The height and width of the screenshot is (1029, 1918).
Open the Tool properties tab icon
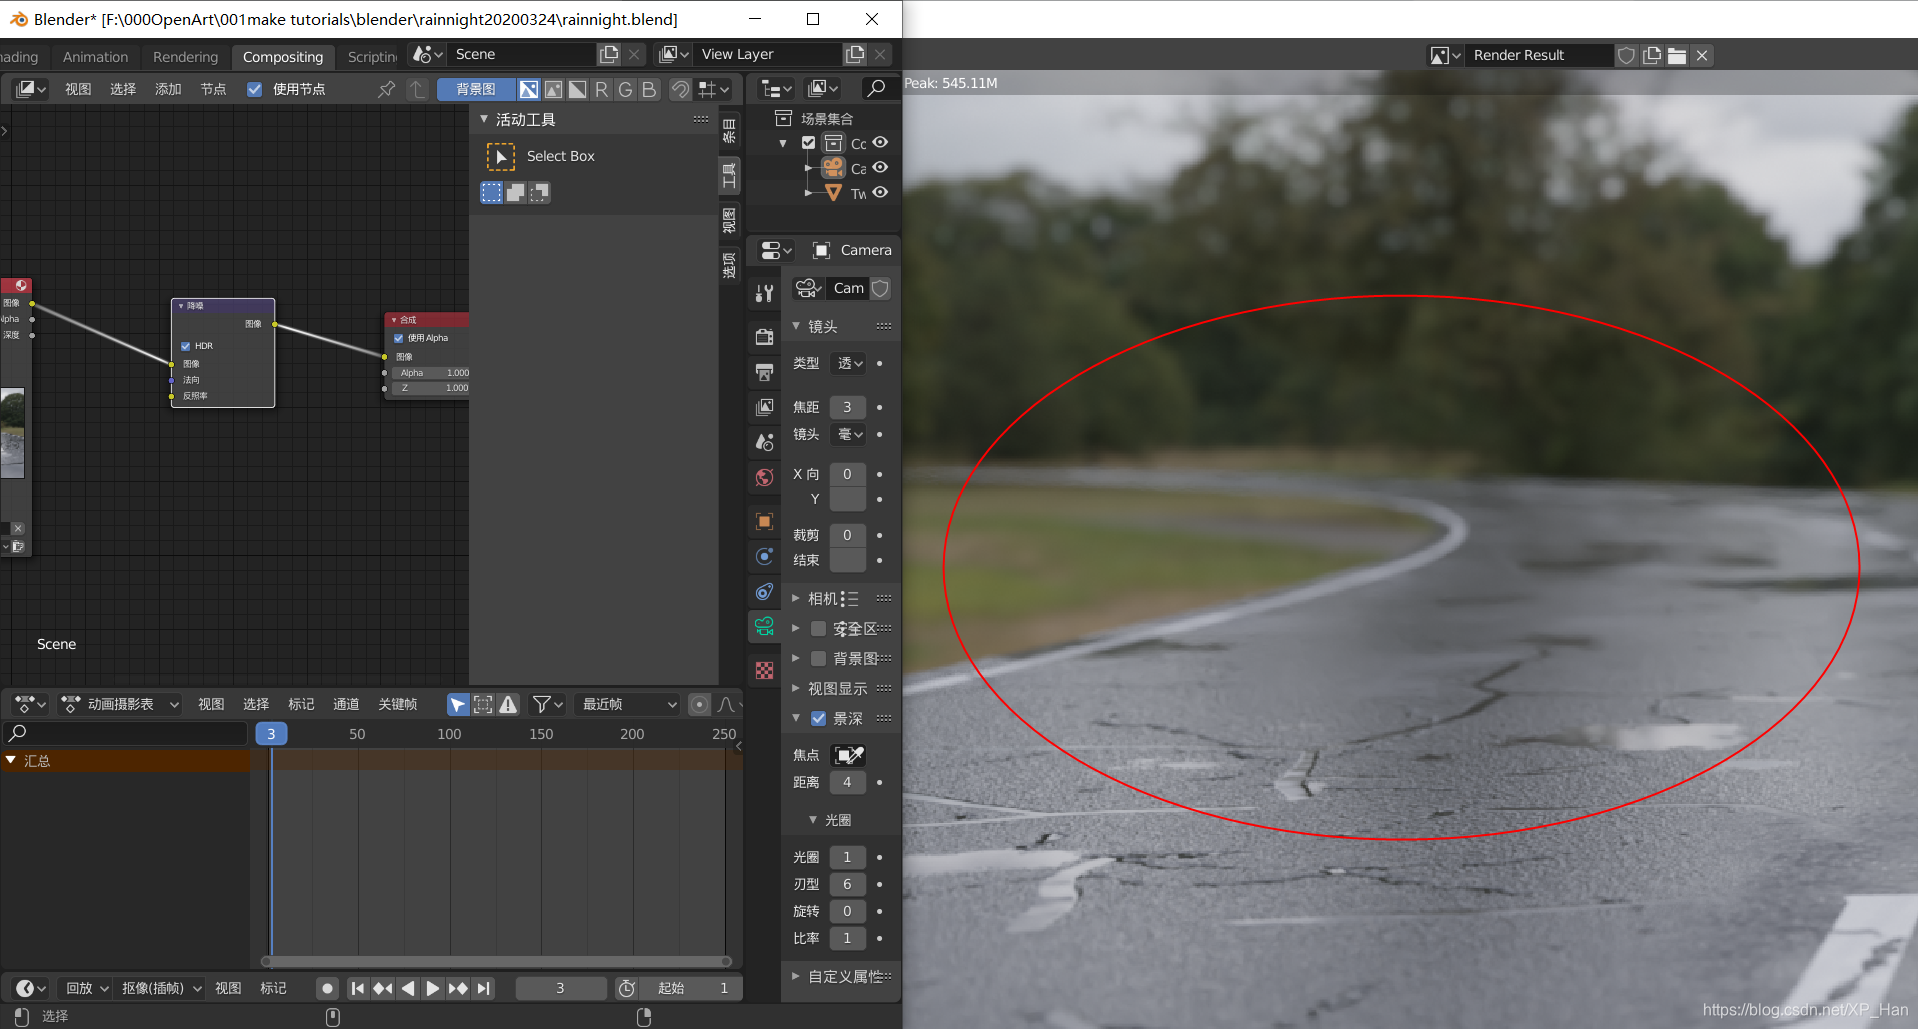pyautogui.click(x=764, y=293)
